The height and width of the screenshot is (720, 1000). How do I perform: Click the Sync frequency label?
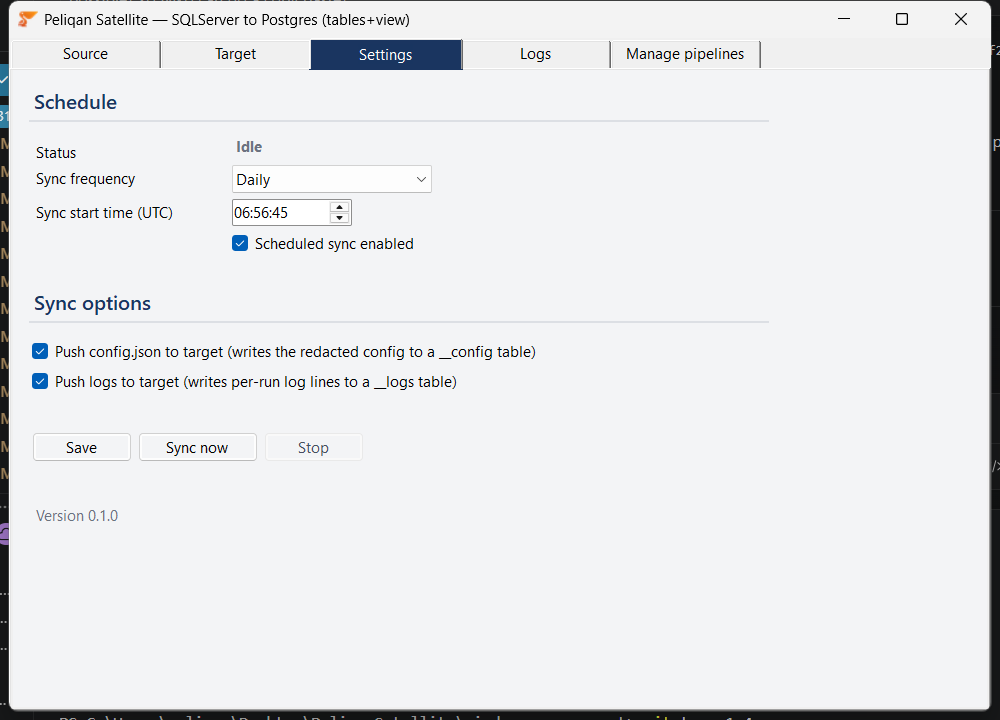[x=85, y=179]
